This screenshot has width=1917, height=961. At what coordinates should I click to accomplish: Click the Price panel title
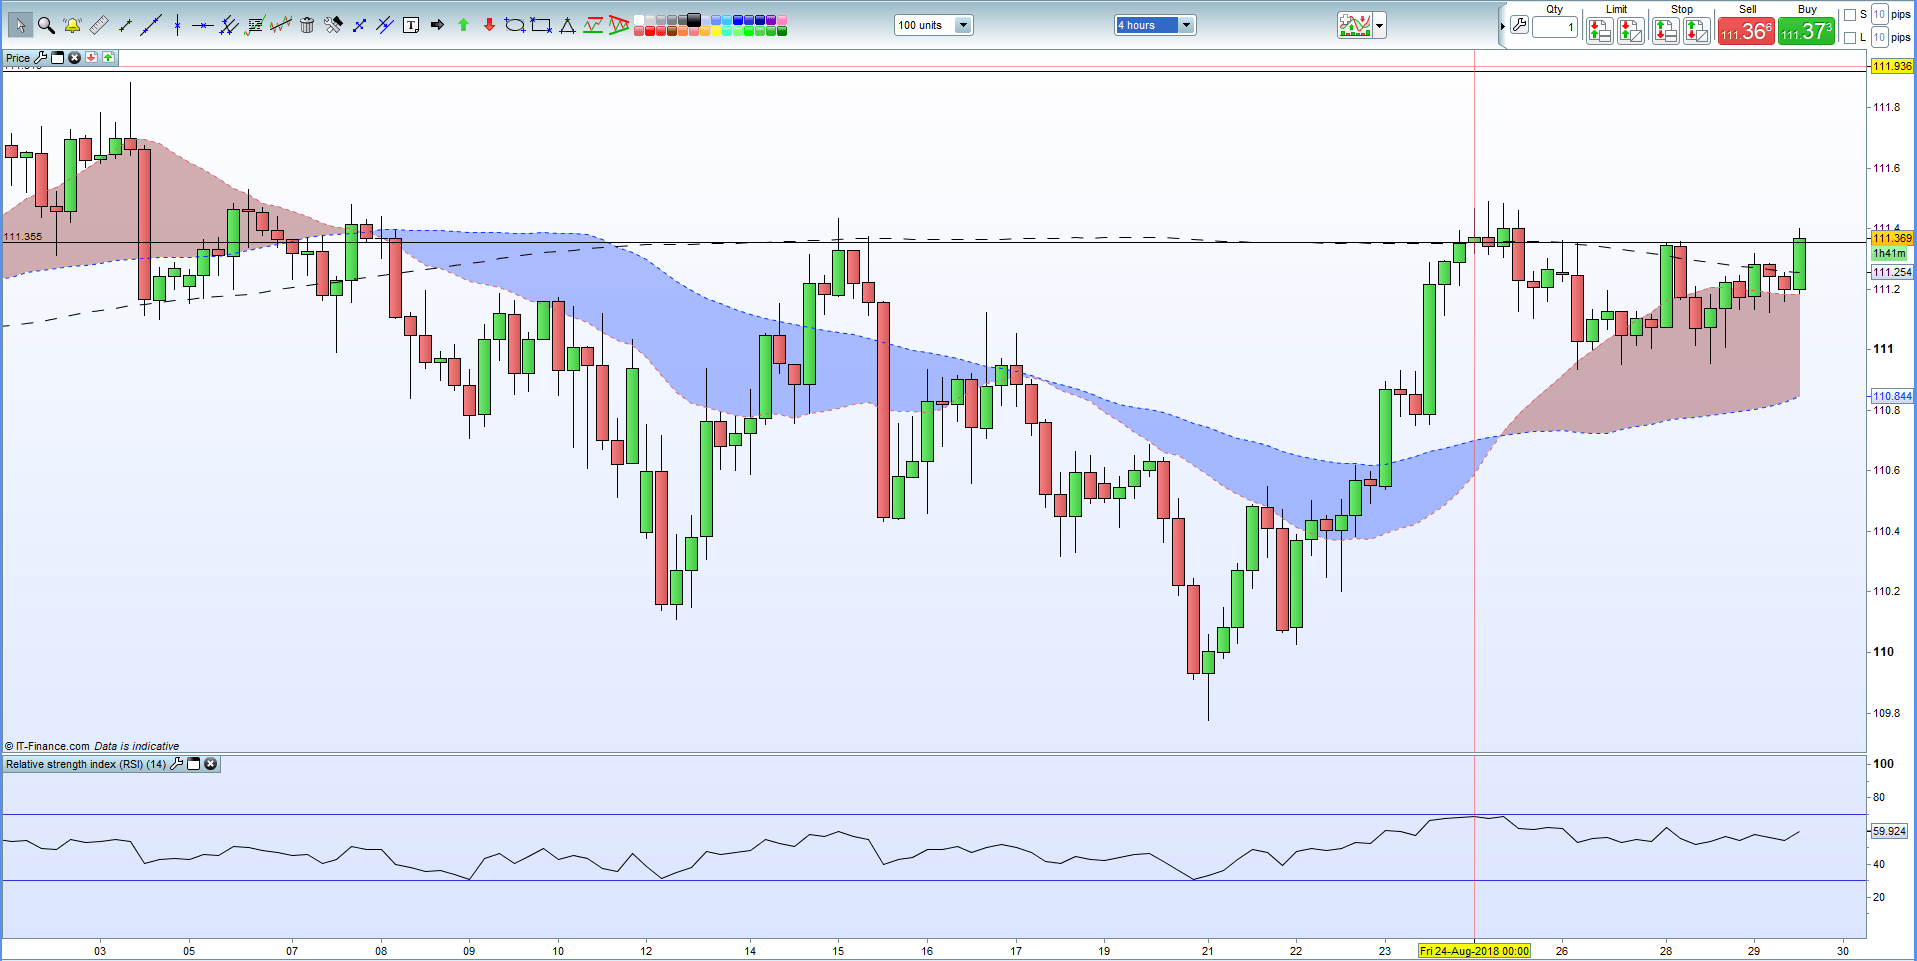[18, 58]
